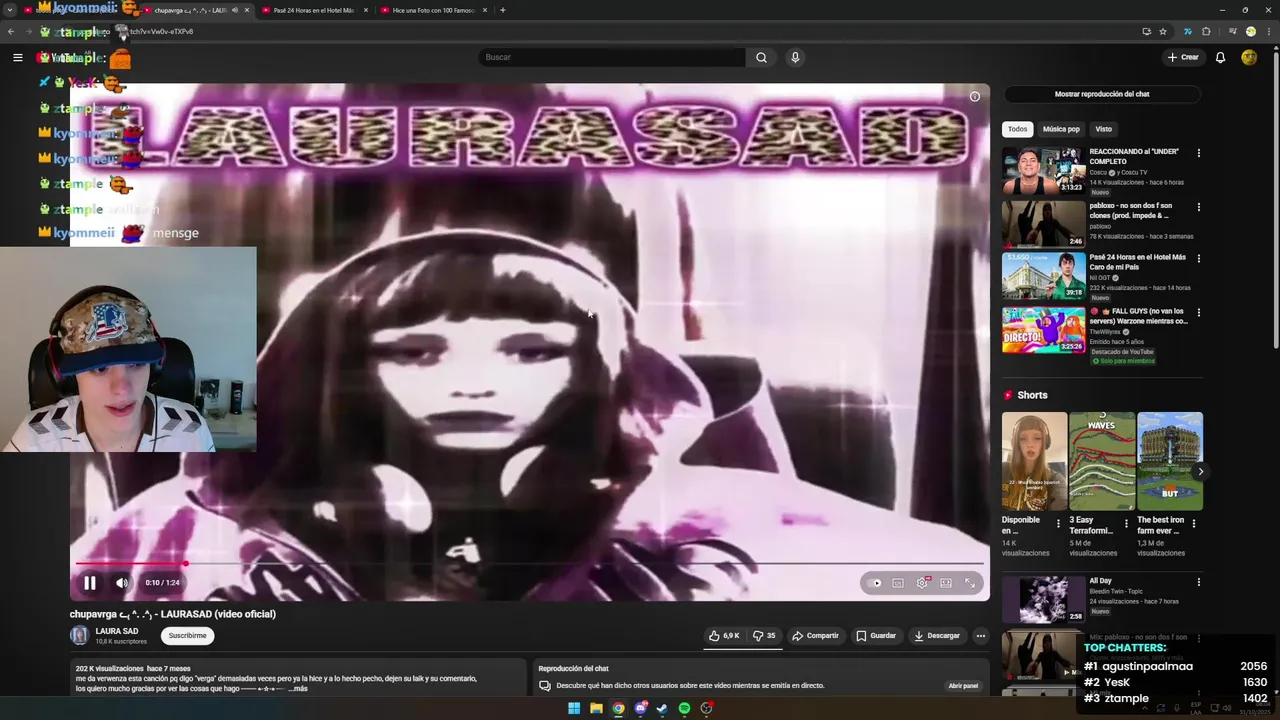Viewport: 1280px width, 720px height.
Task: Close the chupavrga LAURASAD browser tab
Action: 247,10
